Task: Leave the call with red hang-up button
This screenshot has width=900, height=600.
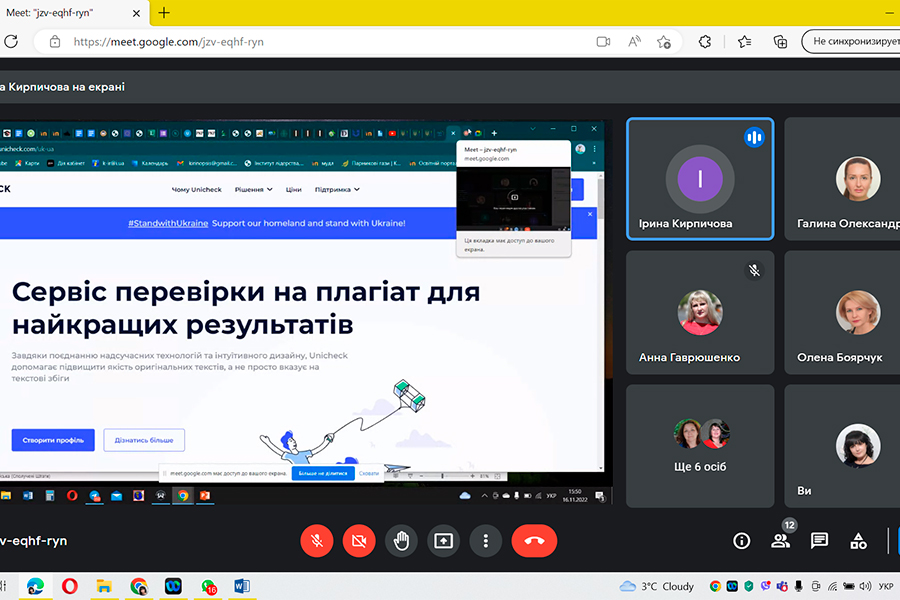Action: [x=534, y=541]
